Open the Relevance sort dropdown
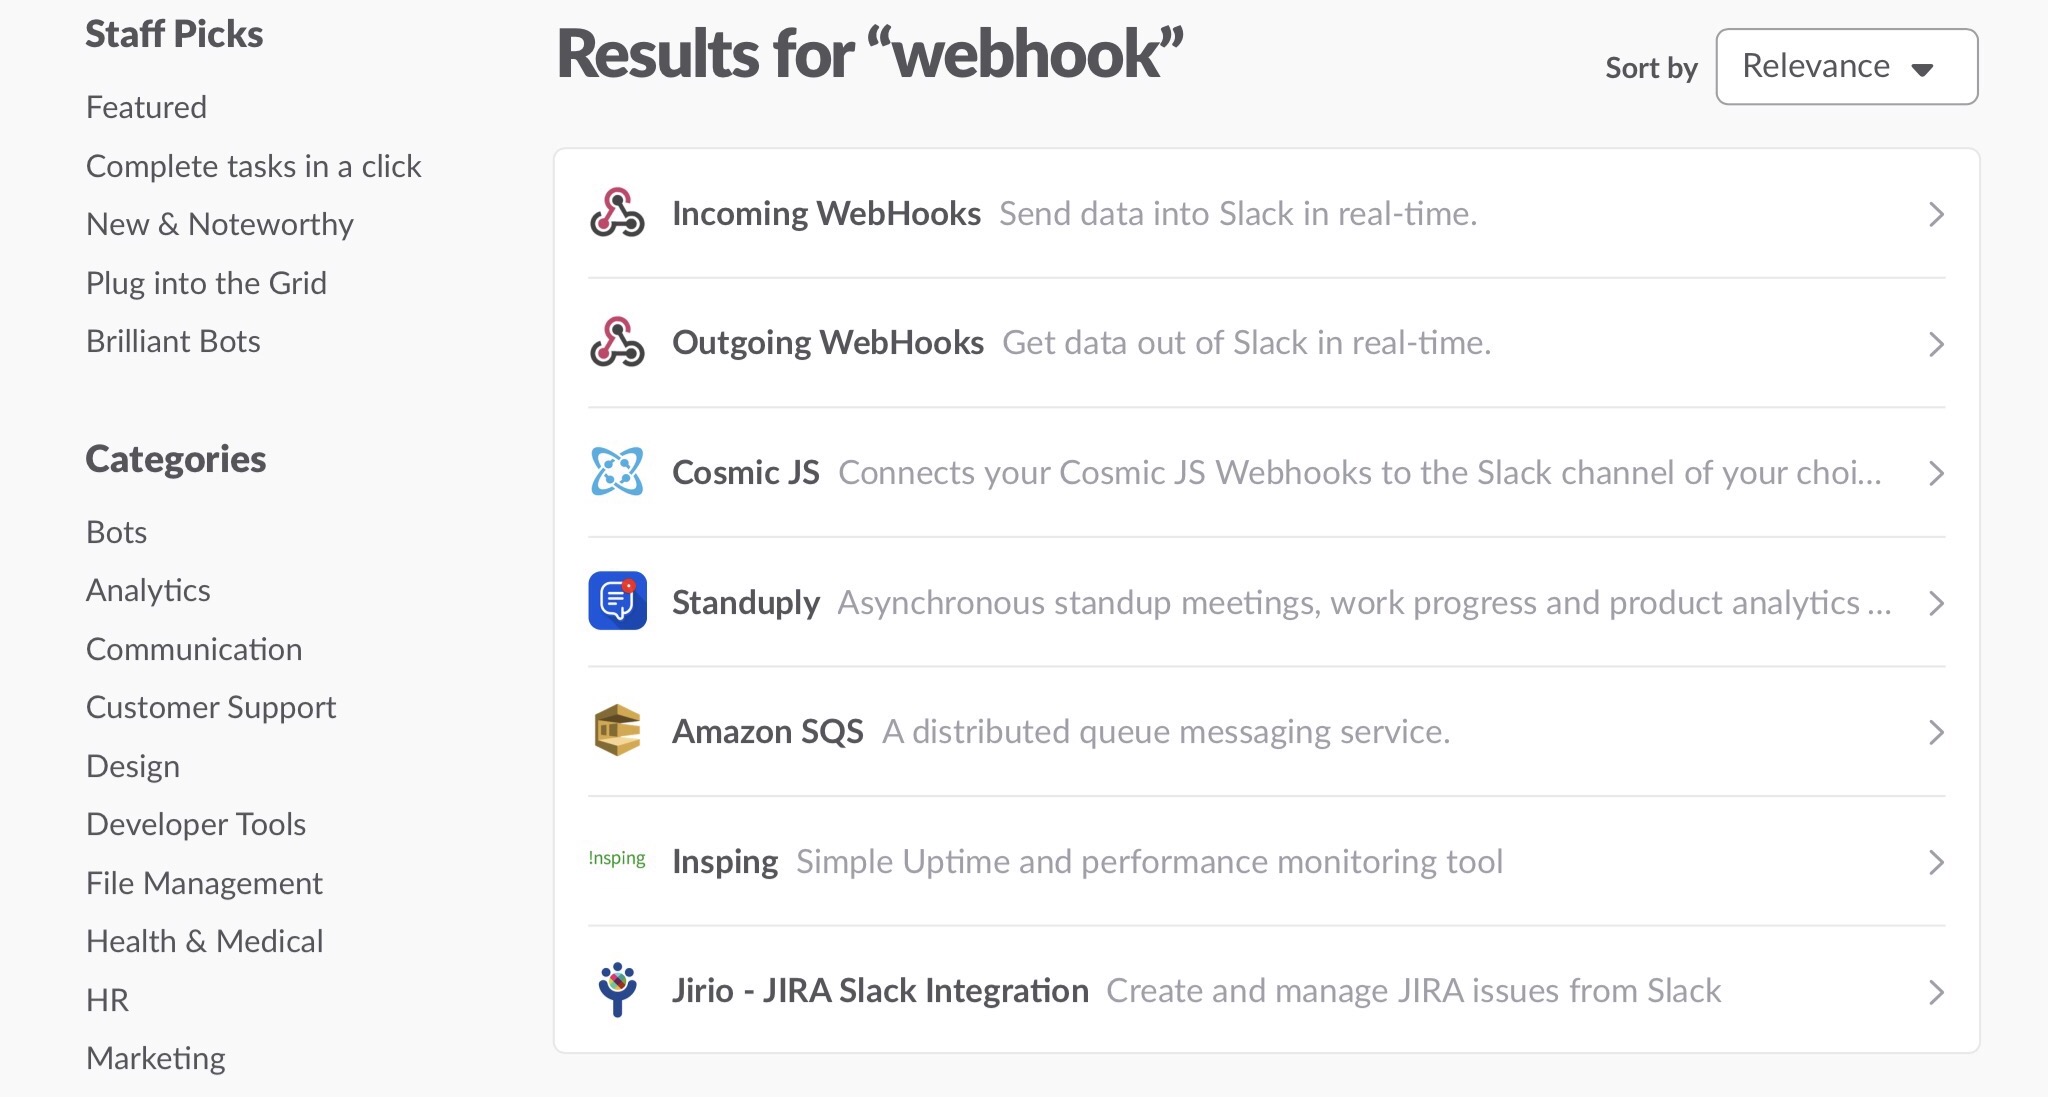The image size is (2048, 1097). point(1845,66)
